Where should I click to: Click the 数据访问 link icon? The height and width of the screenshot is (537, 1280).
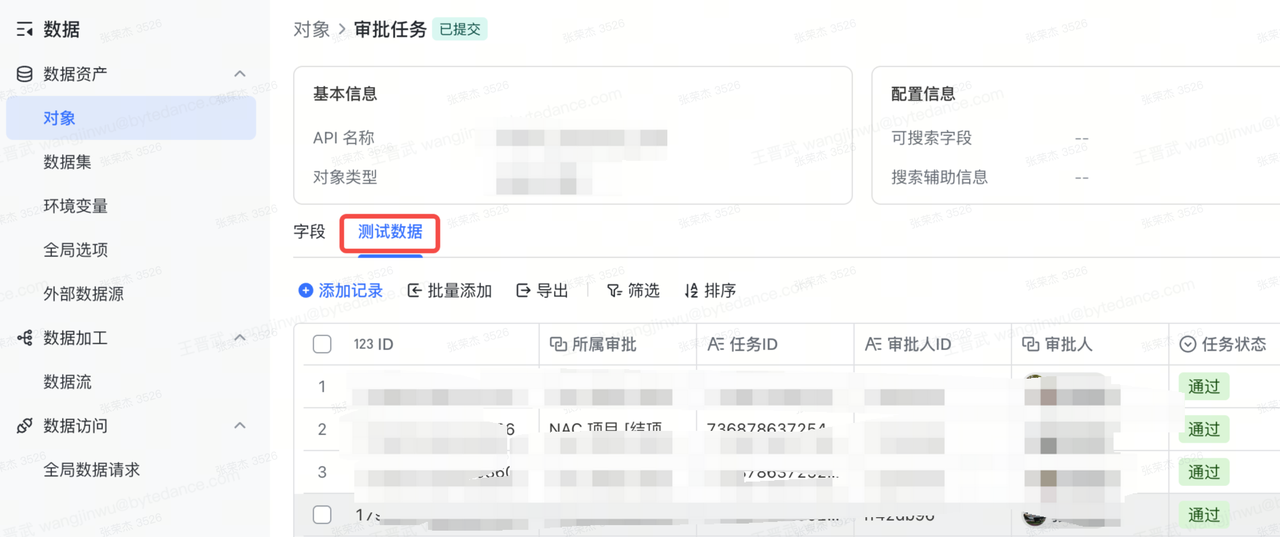(25, 426)
